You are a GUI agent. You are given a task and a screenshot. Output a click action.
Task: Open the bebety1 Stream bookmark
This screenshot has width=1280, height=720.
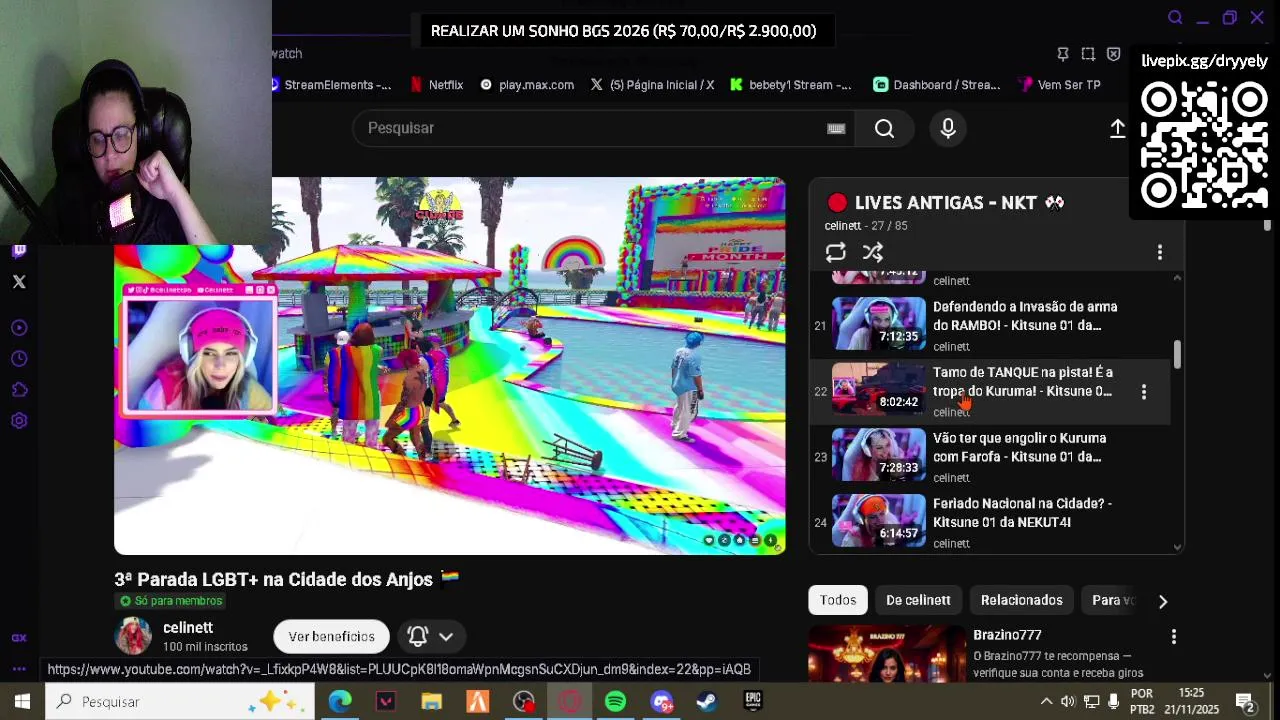point(790,85)
